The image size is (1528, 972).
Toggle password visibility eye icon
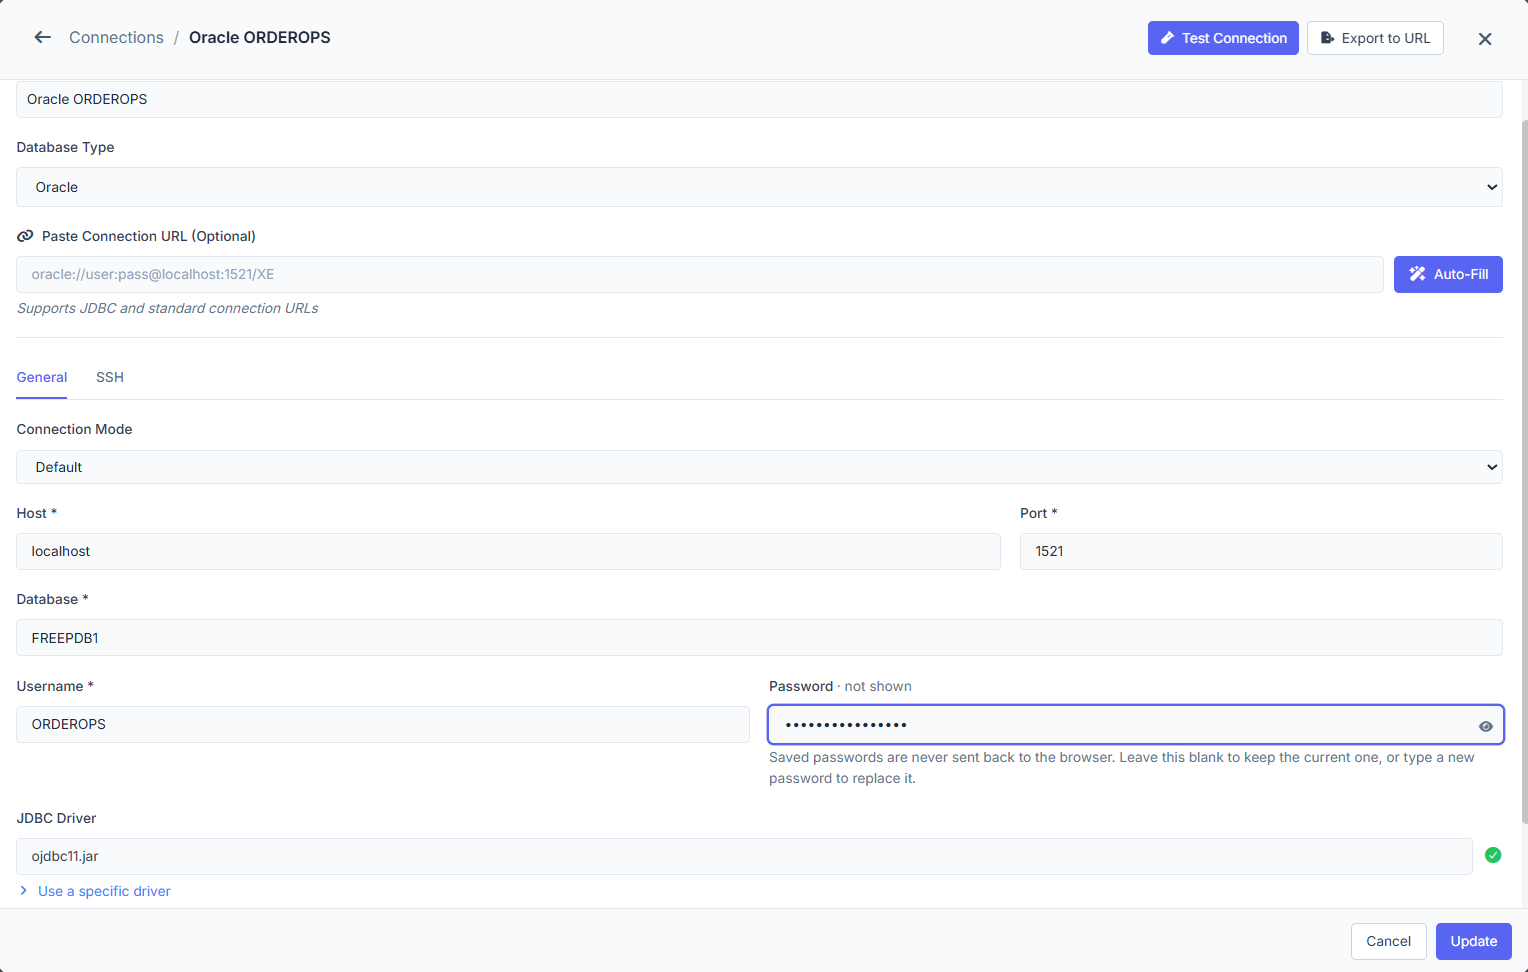tap(1486, 726)
